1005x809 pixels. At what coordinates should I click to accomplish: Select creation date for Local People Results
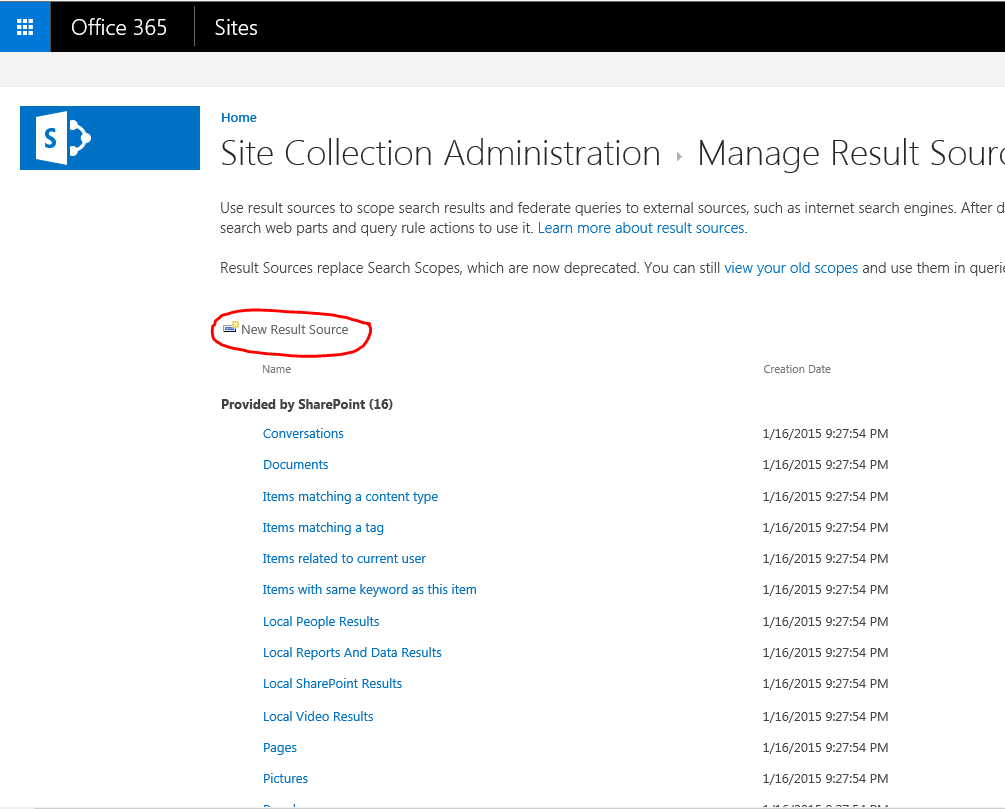pos(826,622)
